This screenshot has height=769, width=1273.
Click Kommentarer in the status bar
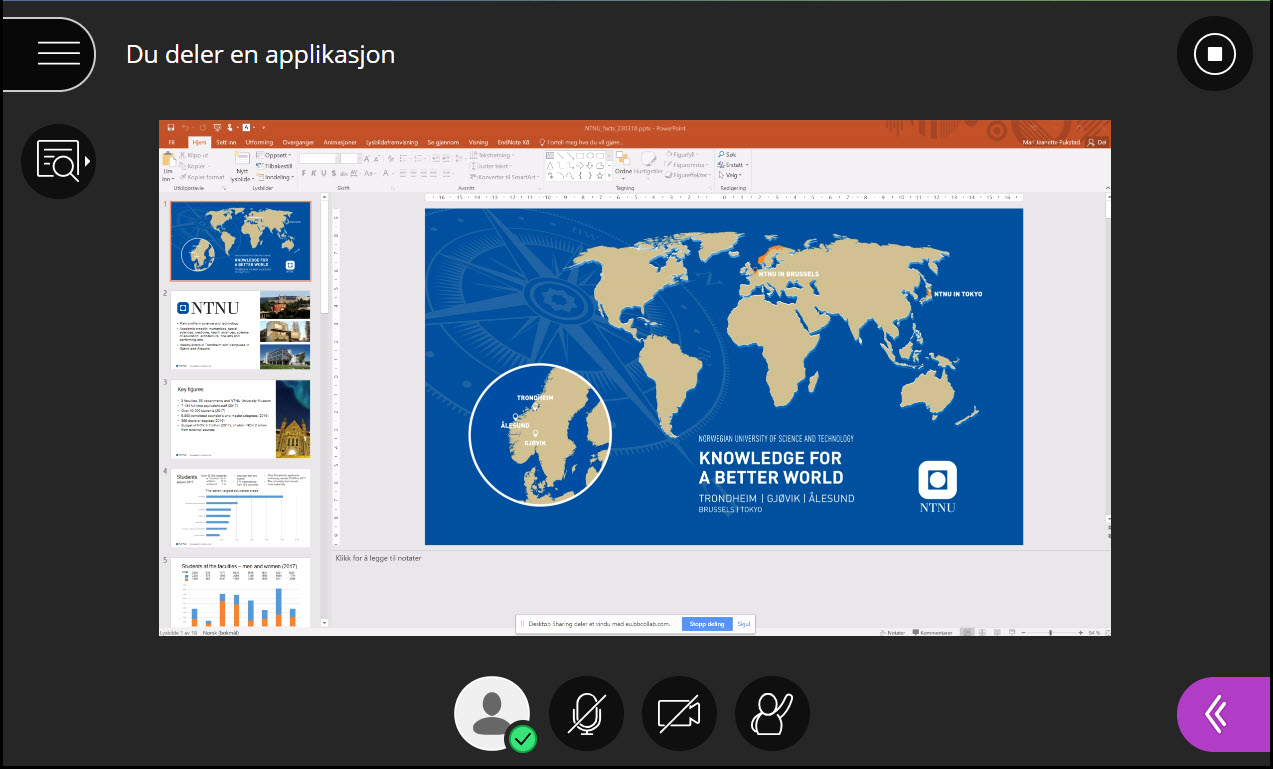point(931,632)
